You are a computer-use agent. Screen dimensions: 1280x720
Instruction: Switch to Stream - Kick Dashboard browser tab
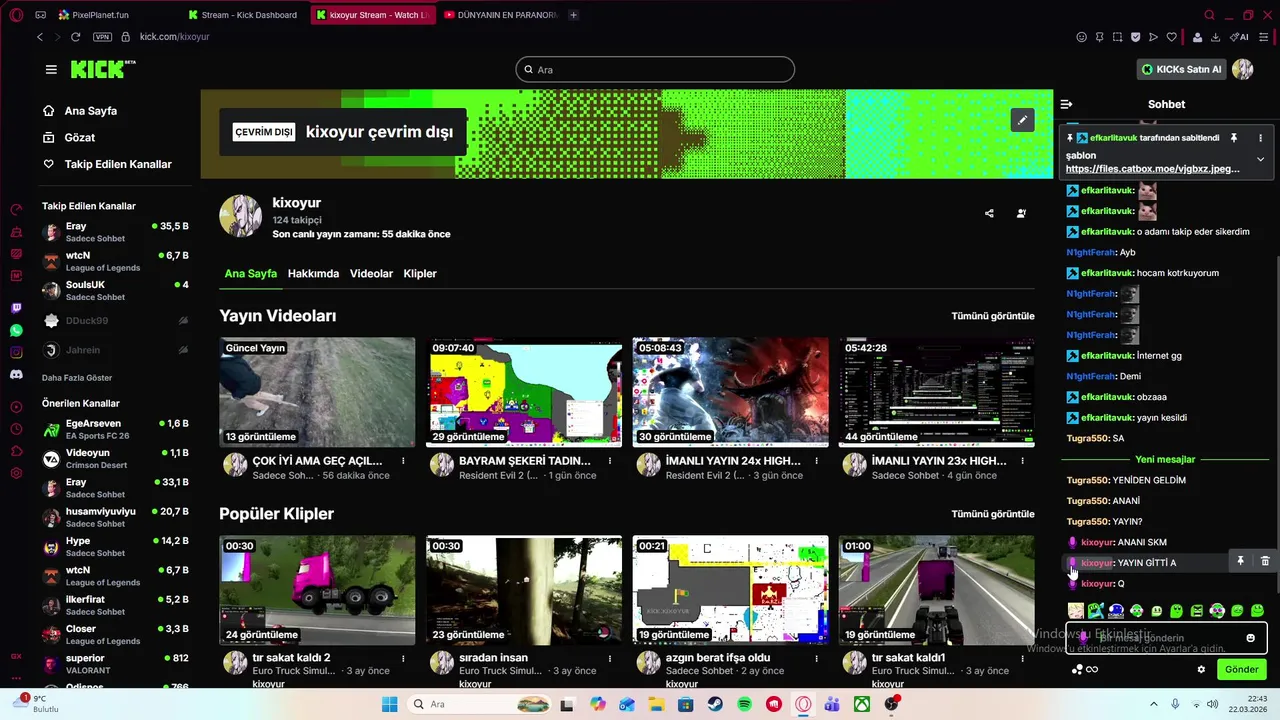pyautogui.click(x=245, y=15)
